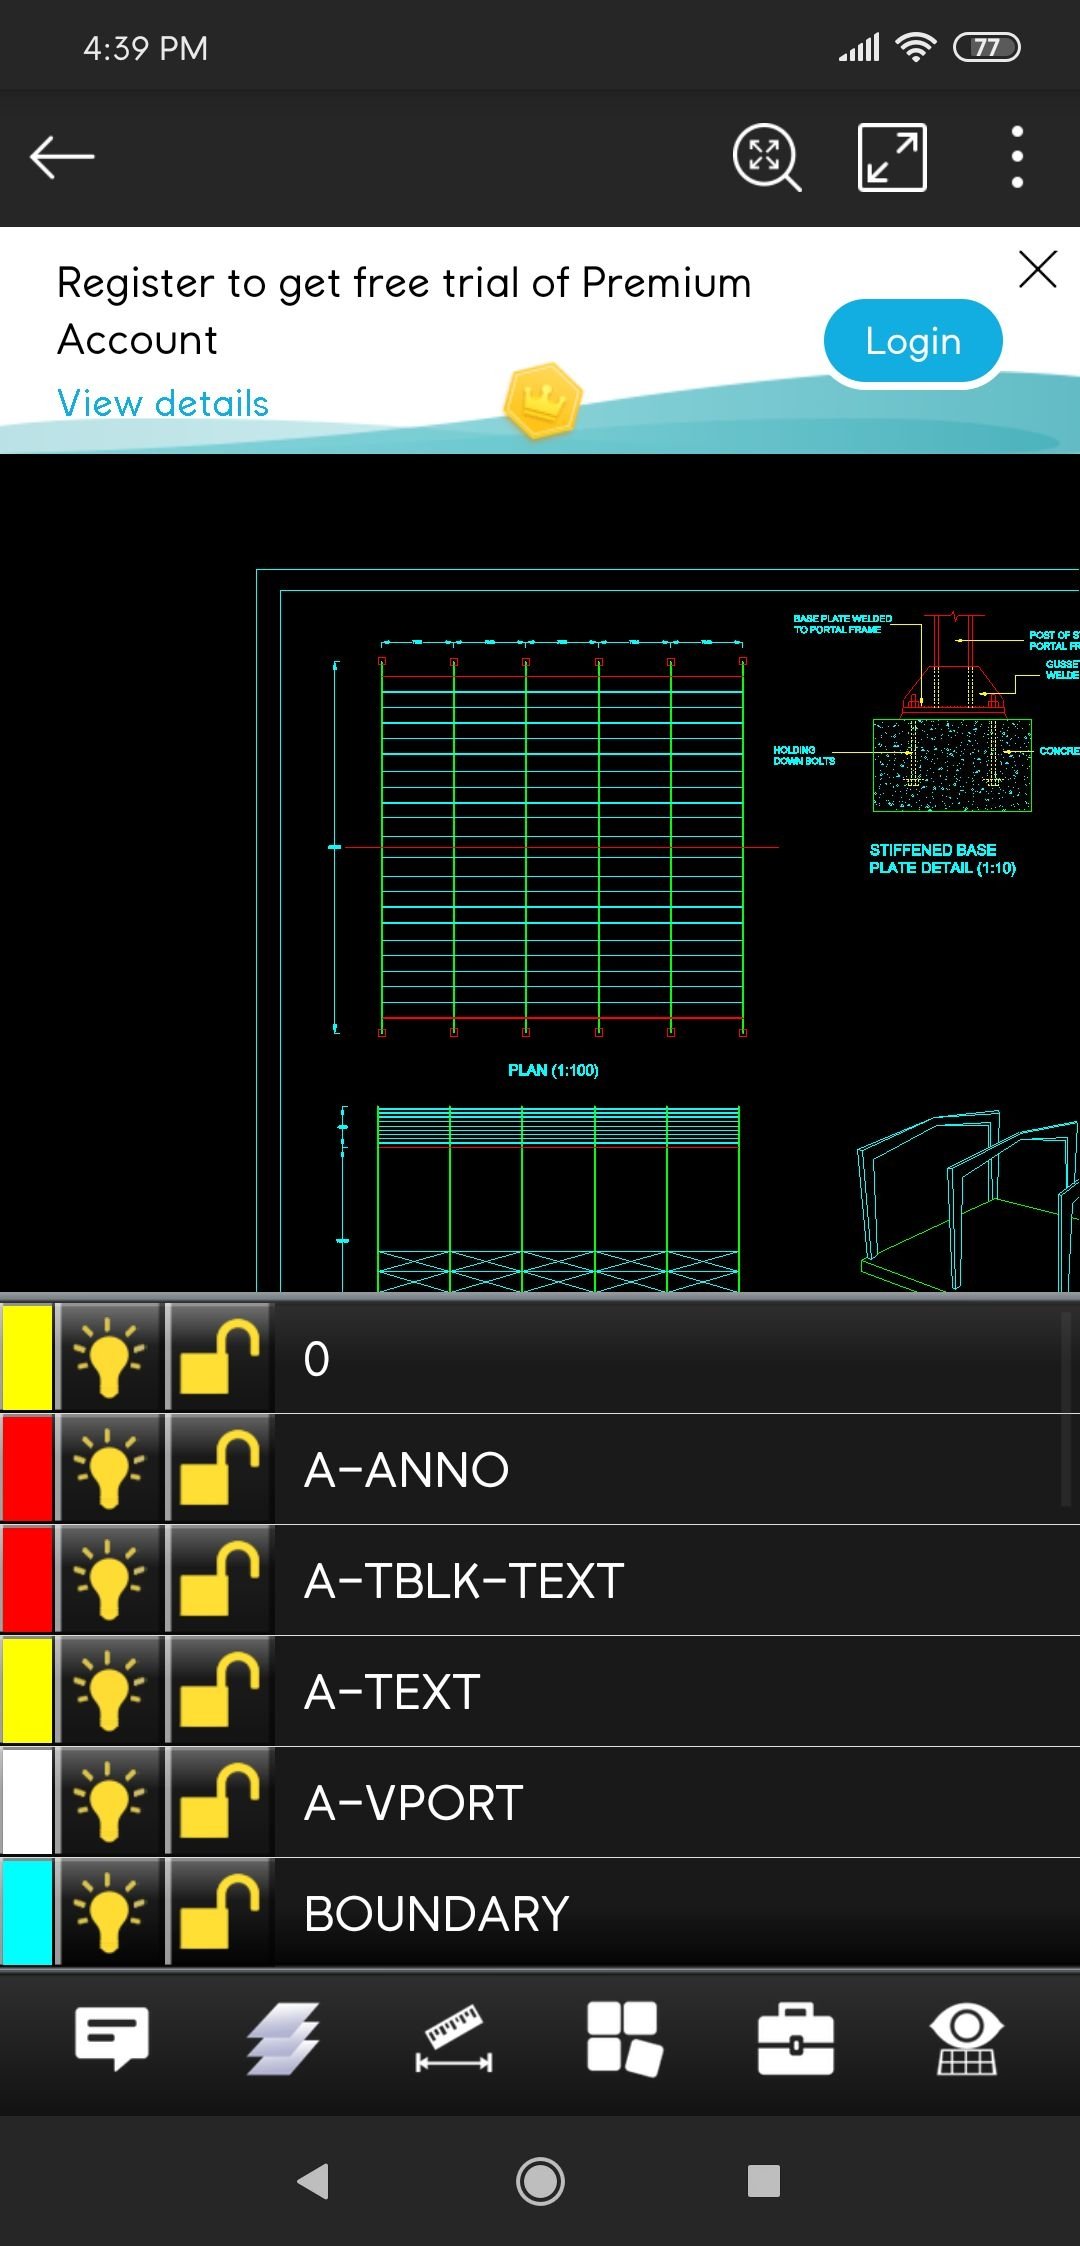Screen dimensions: 1080x2246
Task: Go back using the arrow icon
Action: [x=62, y=157]
